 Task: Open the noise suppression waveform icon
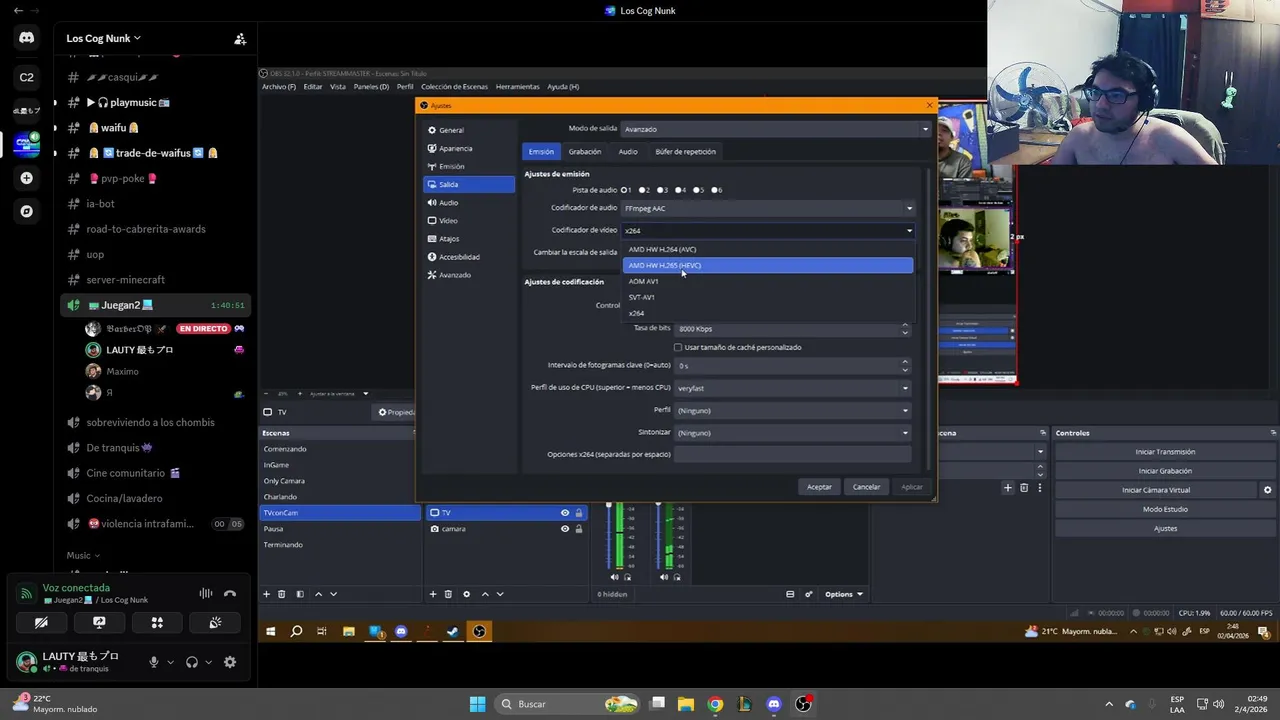(x=206, y=593)
